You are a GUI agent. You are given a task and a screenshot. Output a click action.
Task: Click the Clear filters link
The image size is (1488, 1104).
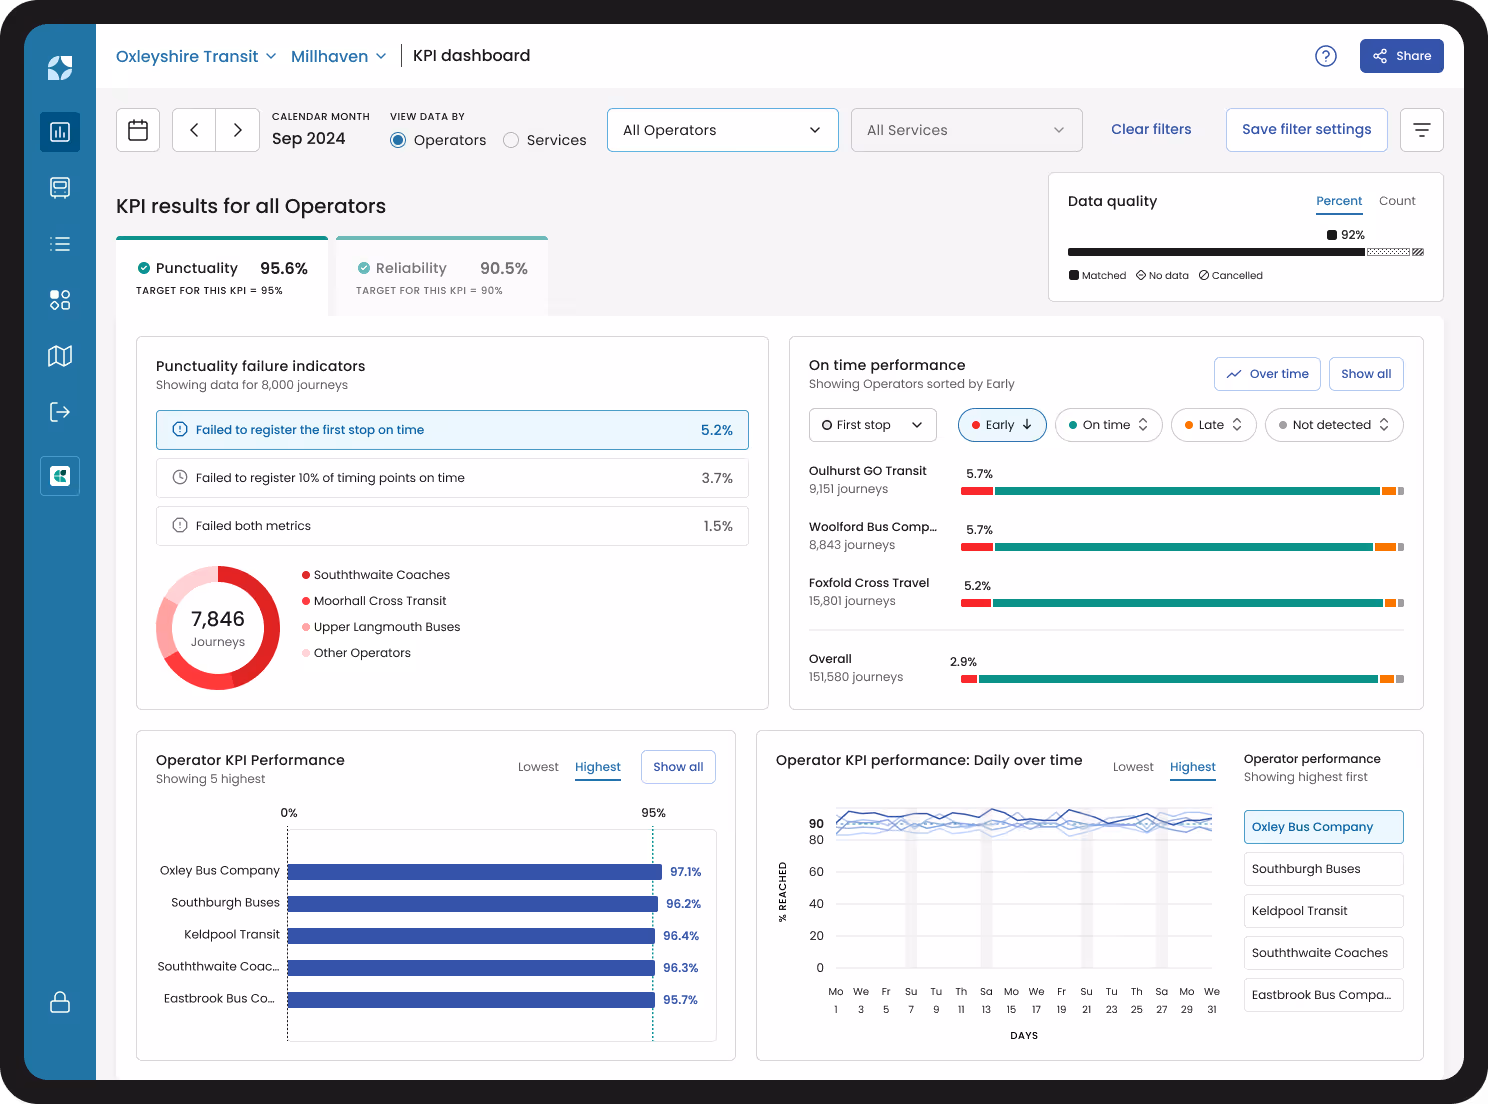[1151, 129]
